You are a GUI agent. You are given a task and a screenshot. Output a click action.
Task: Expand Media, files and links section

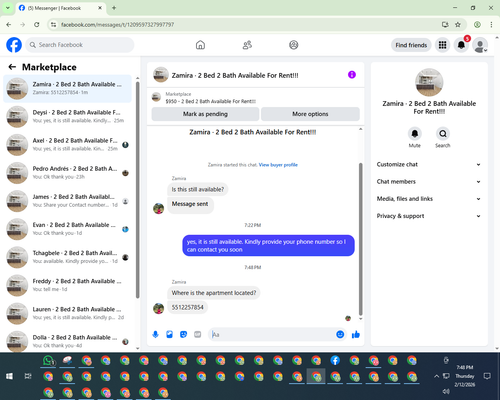429,199
